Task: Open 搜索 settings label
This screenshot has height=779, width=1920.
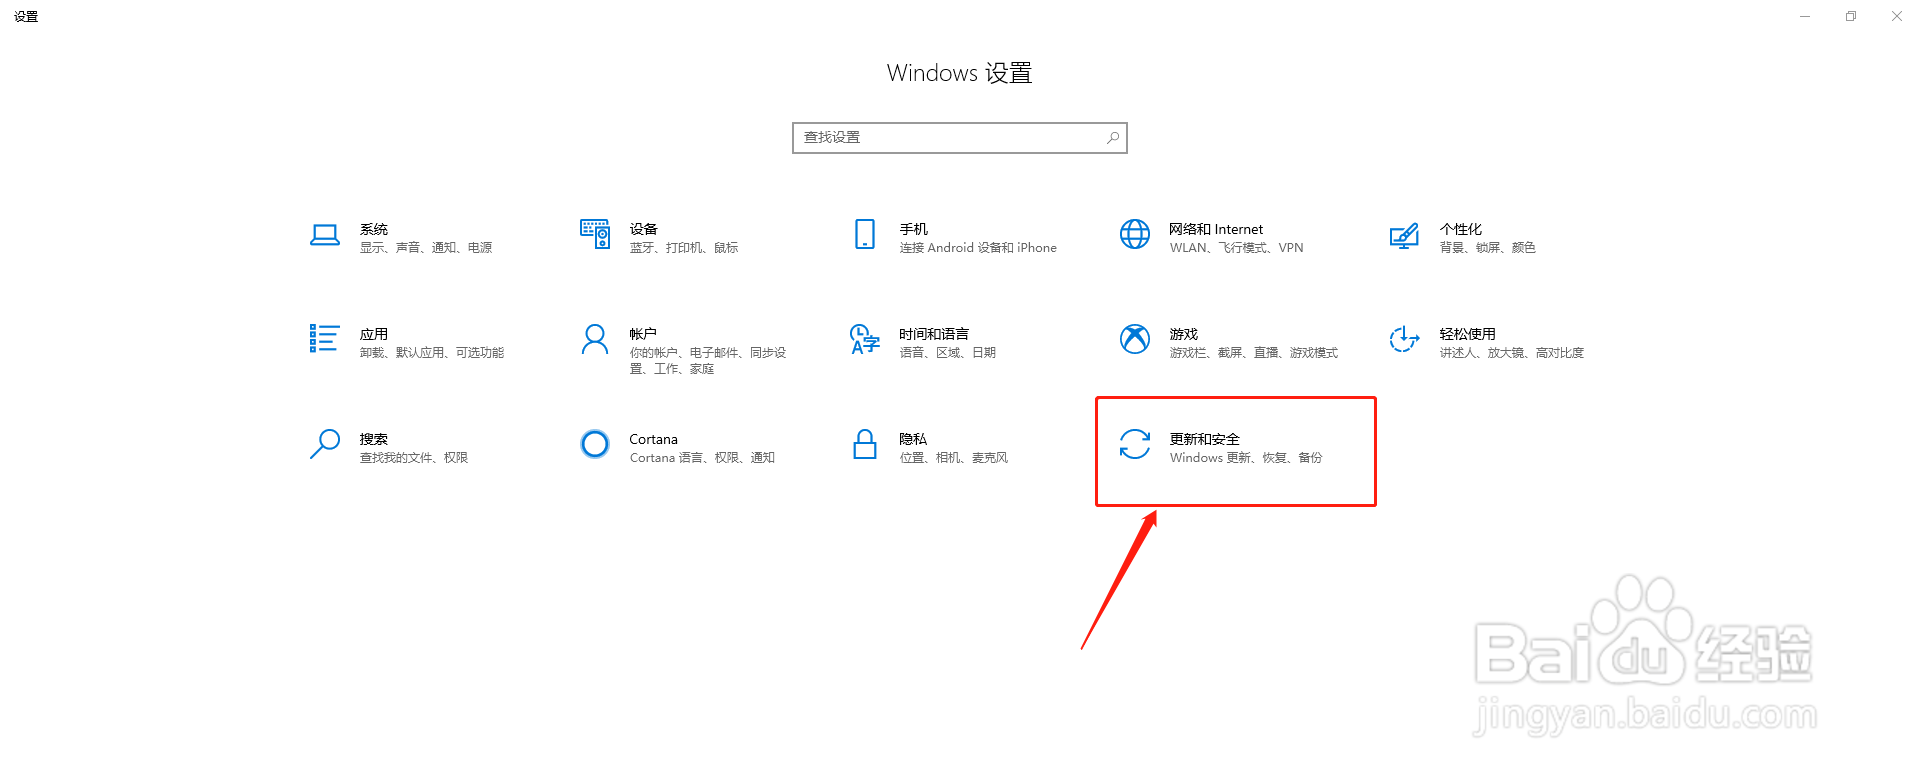Action: pyautogui.click(x=374, y=439)
